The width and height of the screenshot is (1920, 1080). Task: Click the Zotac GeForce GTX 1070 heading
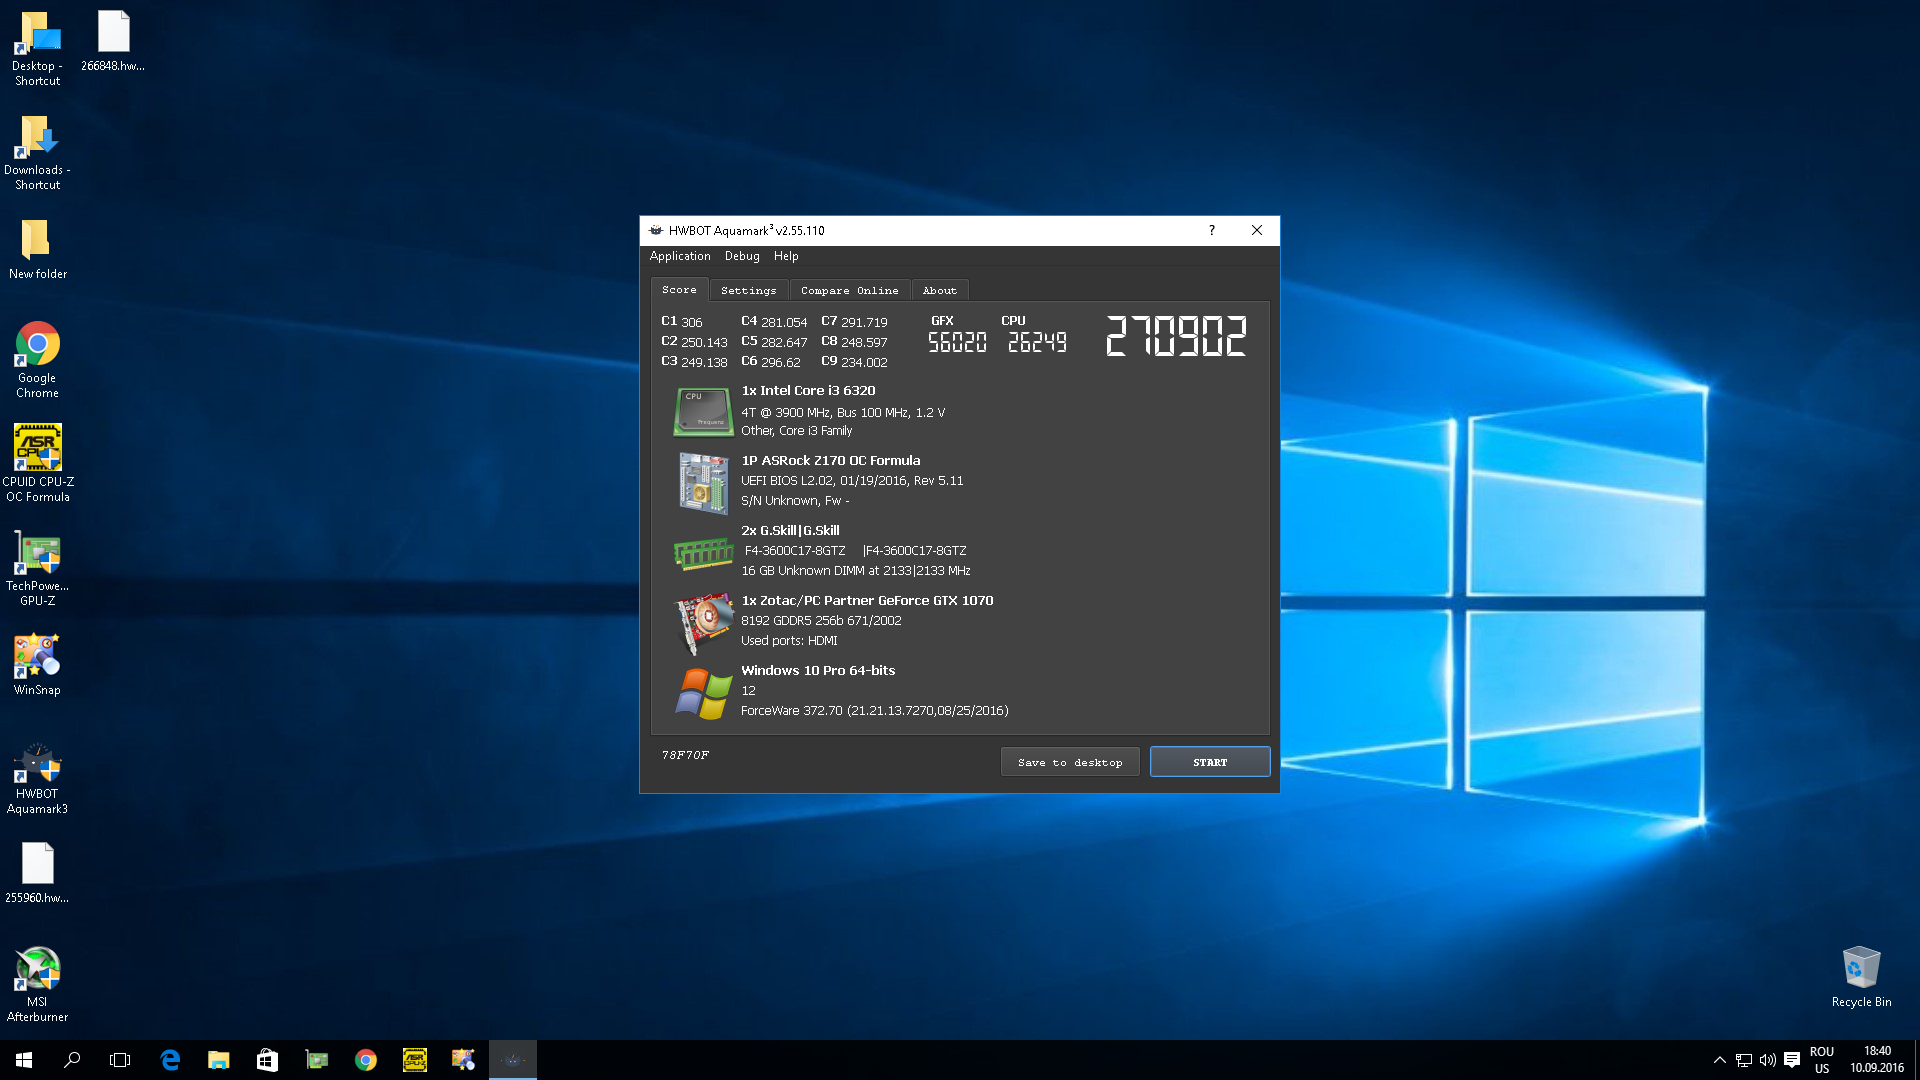tap(867, 601)
